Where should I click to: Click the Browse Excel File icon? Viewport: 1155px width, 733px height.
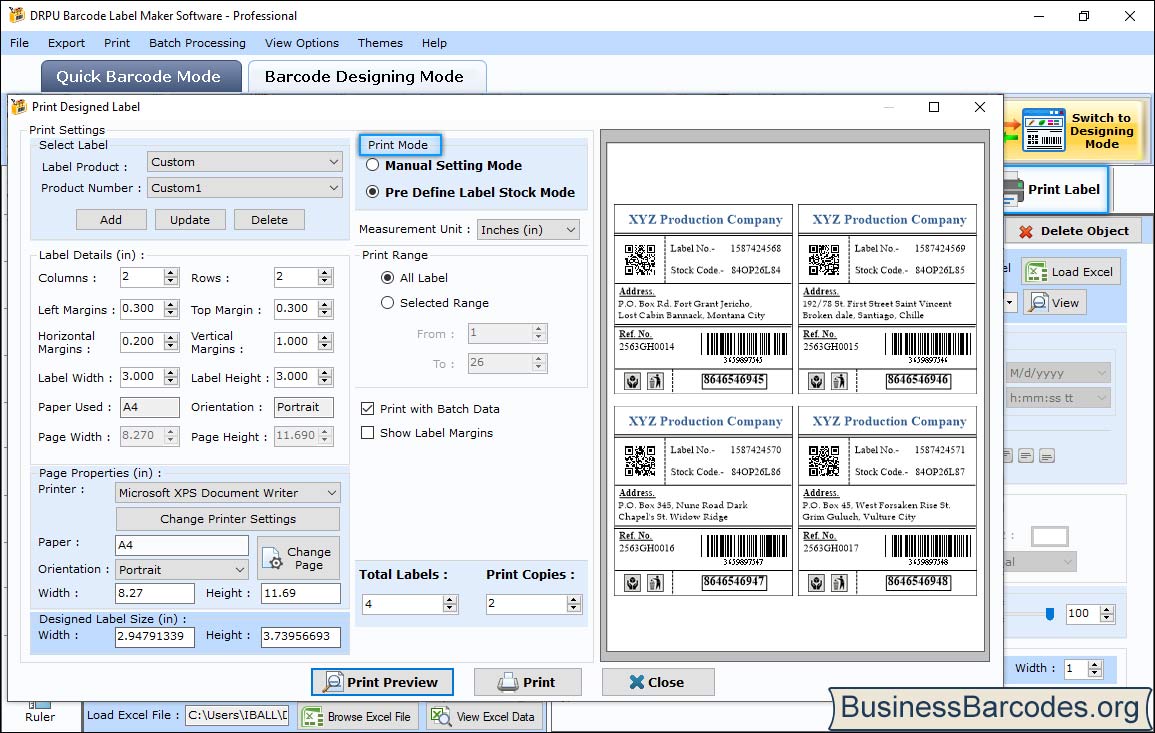coord(314,717)
